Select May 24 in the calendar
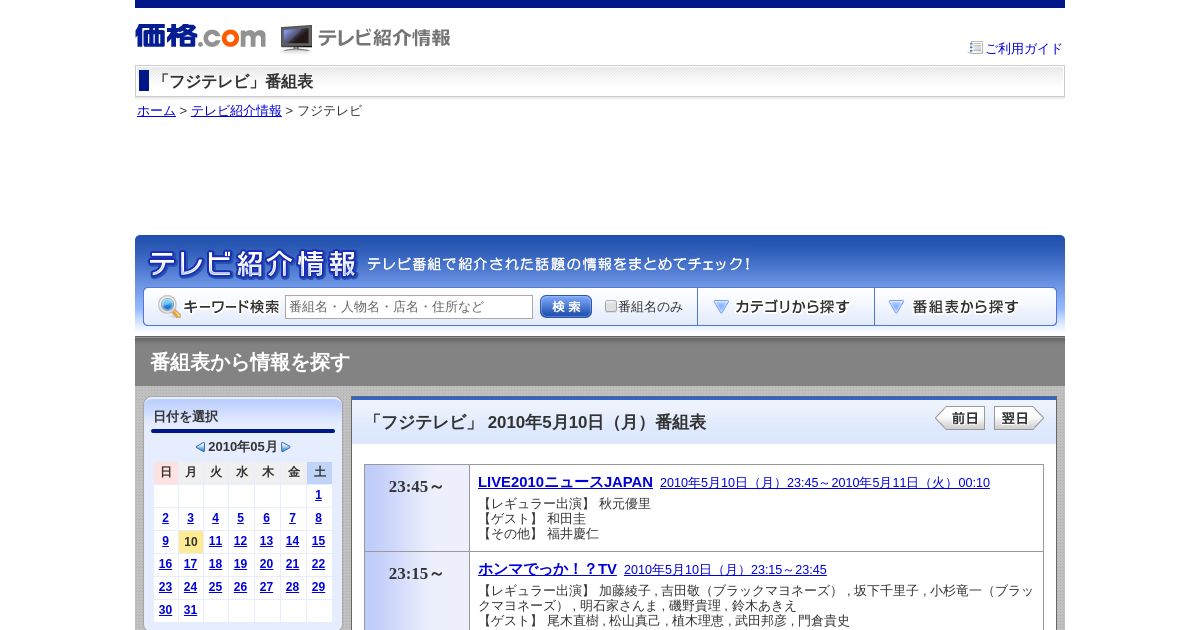Screen dimensions: 1200x630 click(190, 587)
